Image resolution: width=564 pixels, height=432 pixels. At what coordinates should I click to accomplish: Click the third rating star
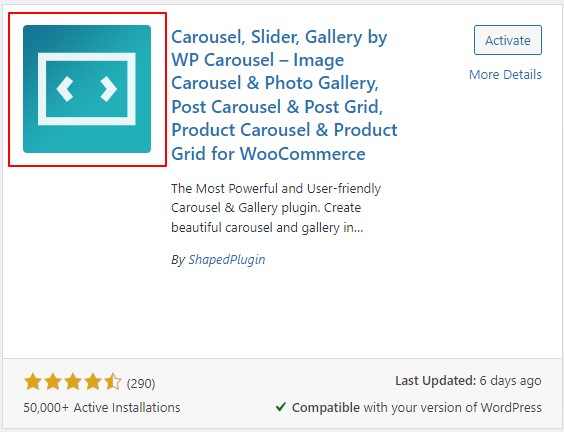pos(73,382)
